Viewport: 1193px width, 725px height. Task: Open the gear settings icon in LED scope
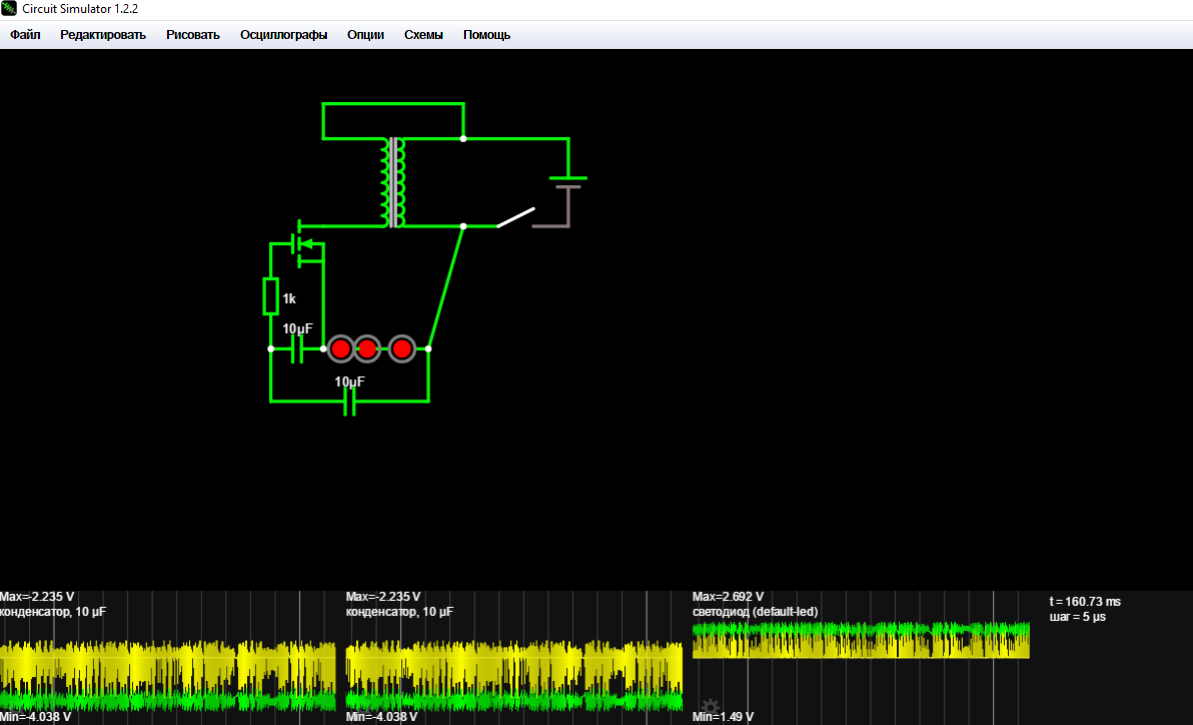[x=711, y=708]
